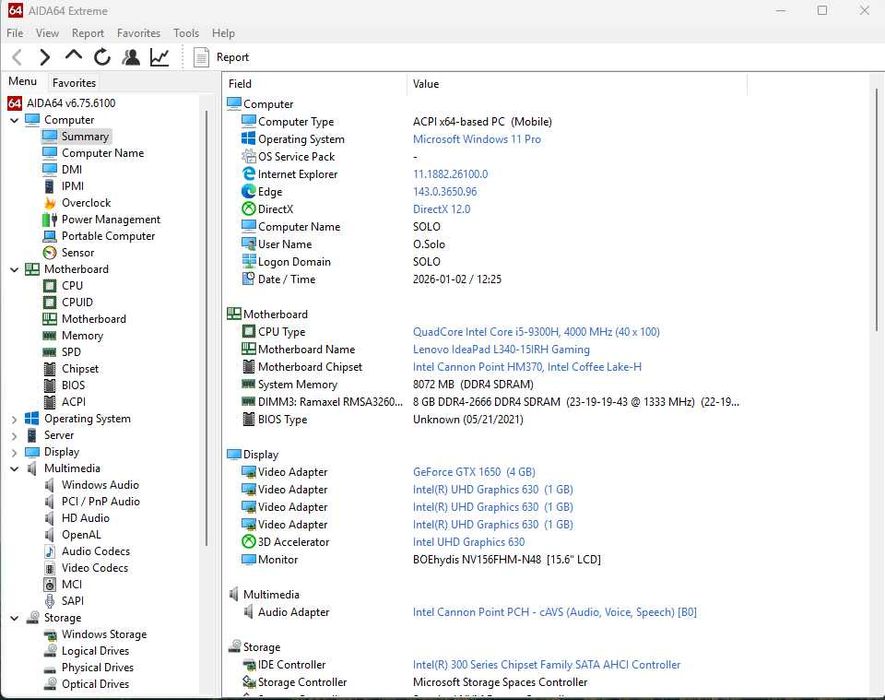
Task: Open the DirectX 12.0 link
Action: (441, 209)
